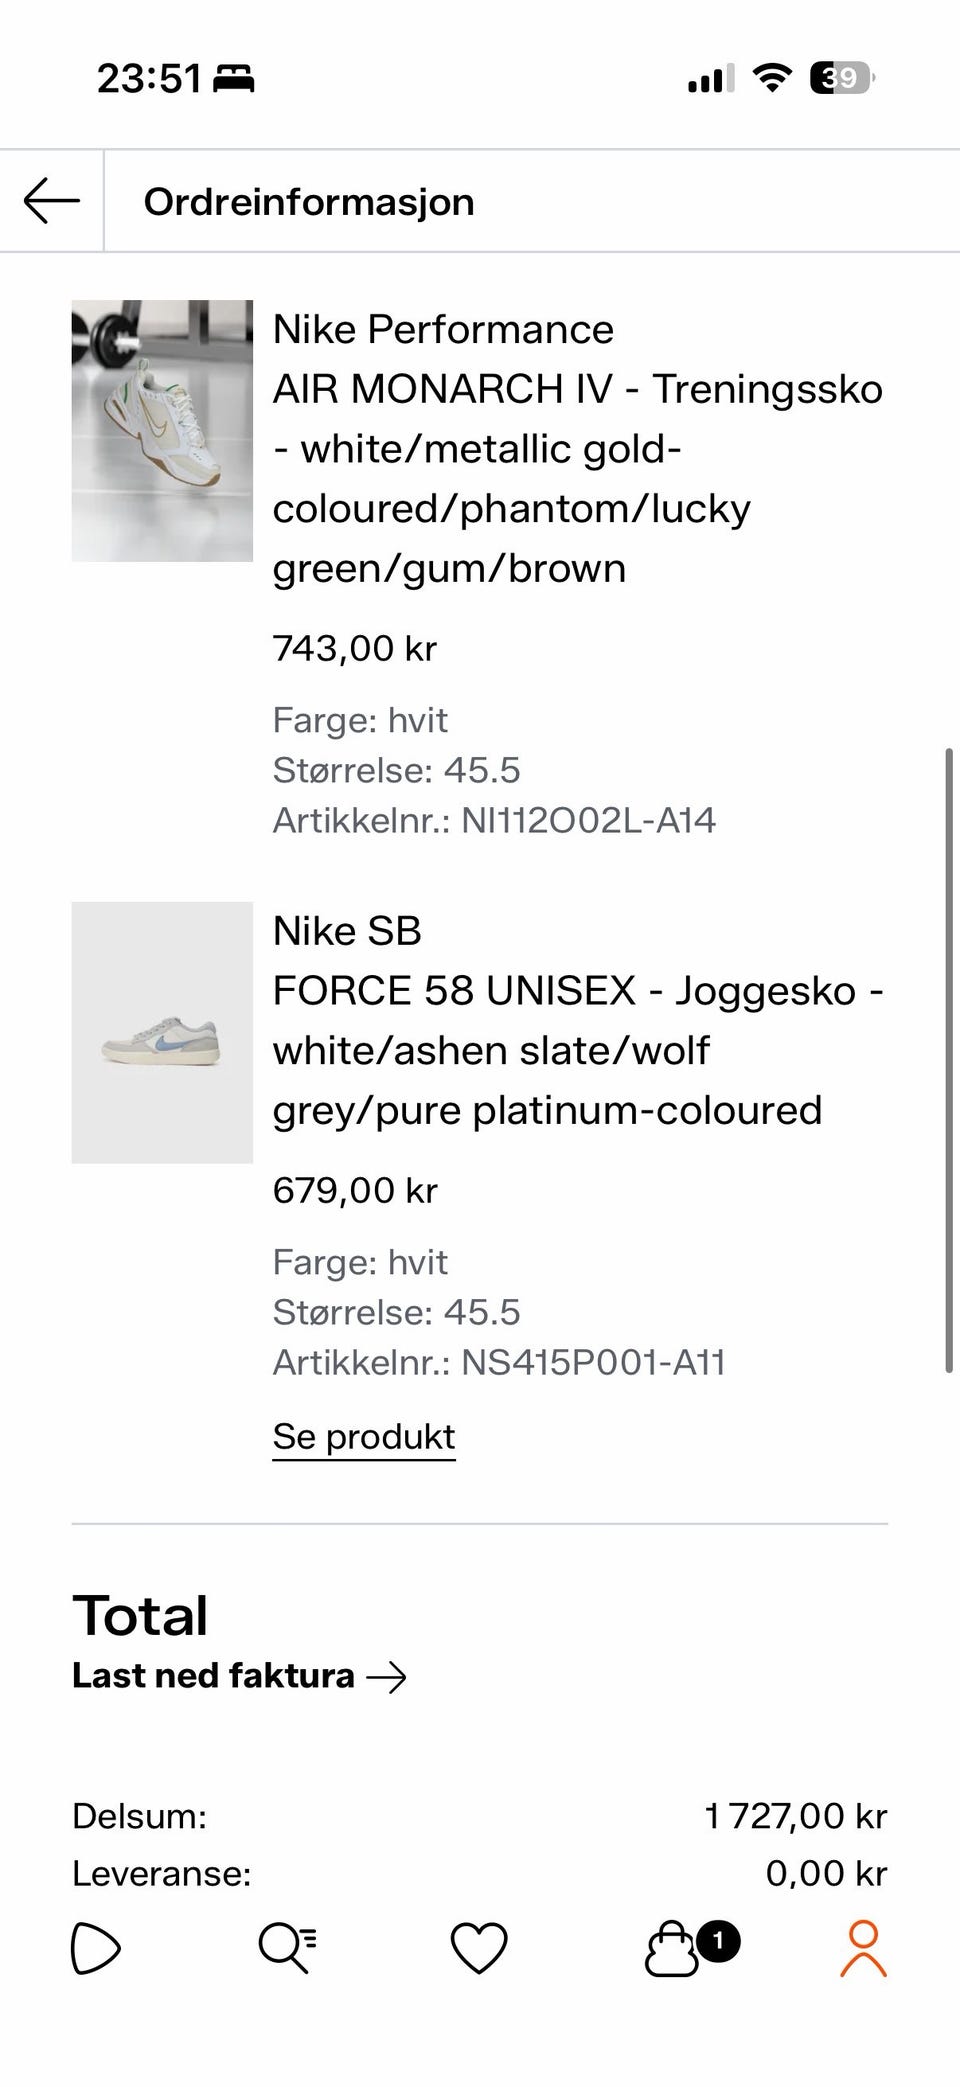Tap the Wi-Fi status icon
960x2087 pixels.
tap(771, 77)
